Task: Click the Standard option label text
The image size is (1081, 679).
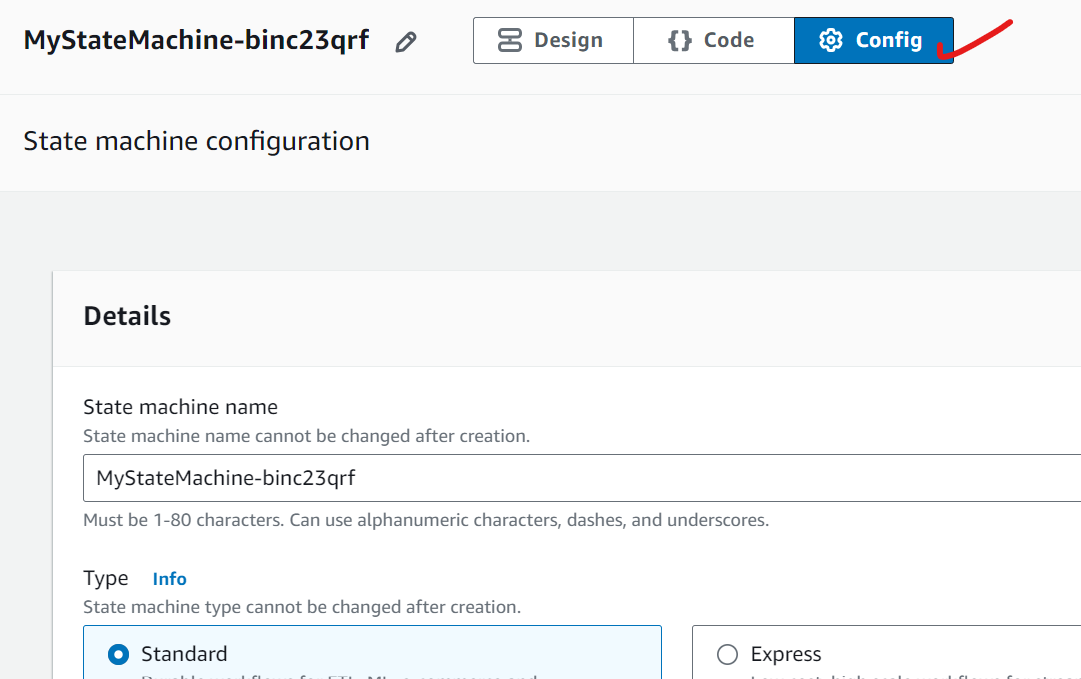Action: coord(184,654)
